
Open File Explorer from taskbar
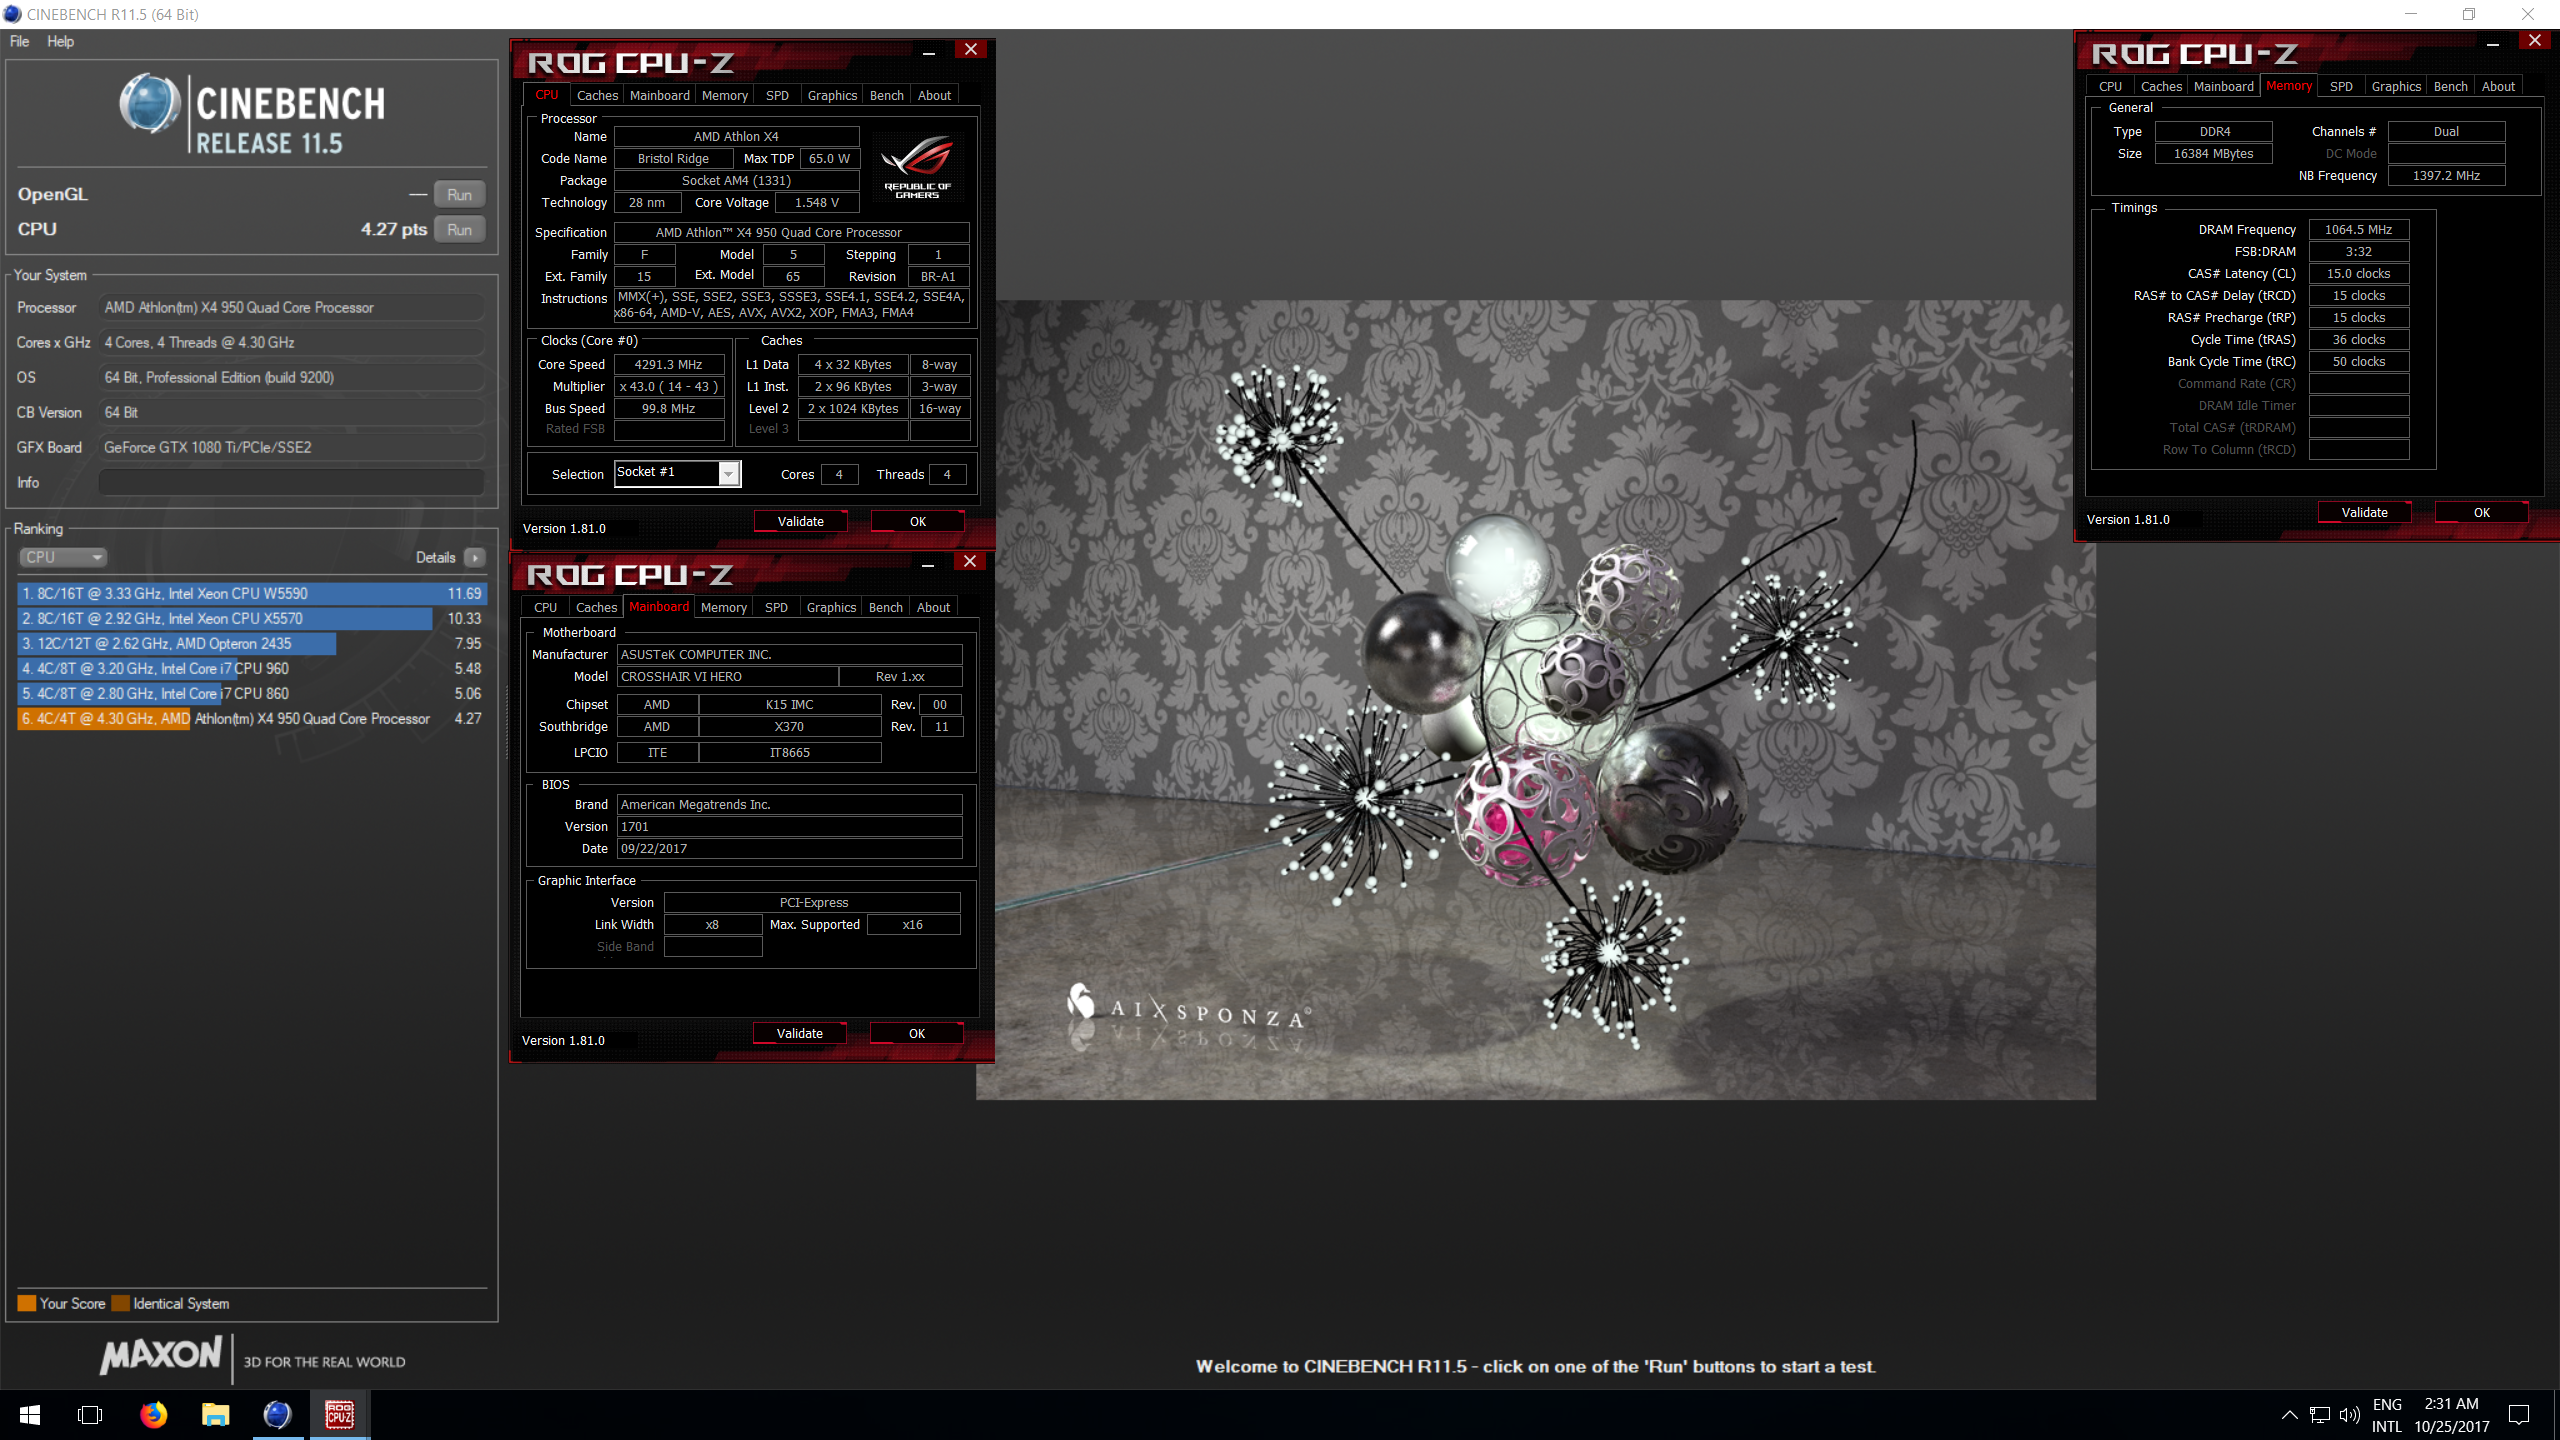[x=215, y=1415]
